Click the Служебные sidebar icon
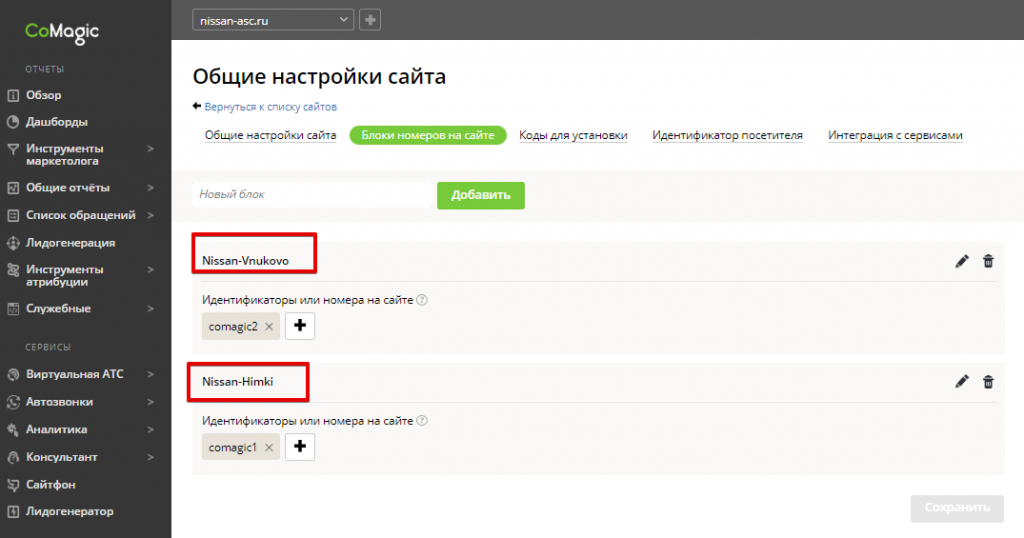1024x538 pixels. pyautogui.click(x=13, y=309)
